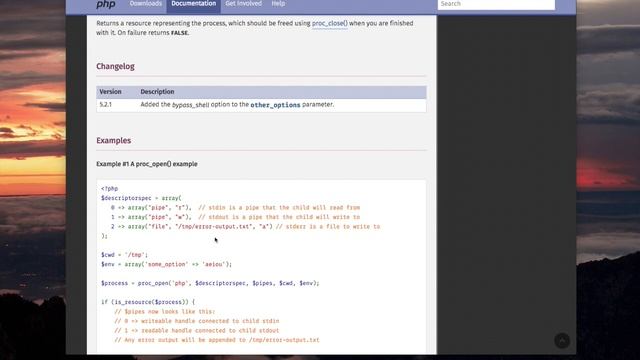This screenshot has width=640, height=360.
Task: Click the '$descriptorspec = array(' code line
Action: coord(141,198)
